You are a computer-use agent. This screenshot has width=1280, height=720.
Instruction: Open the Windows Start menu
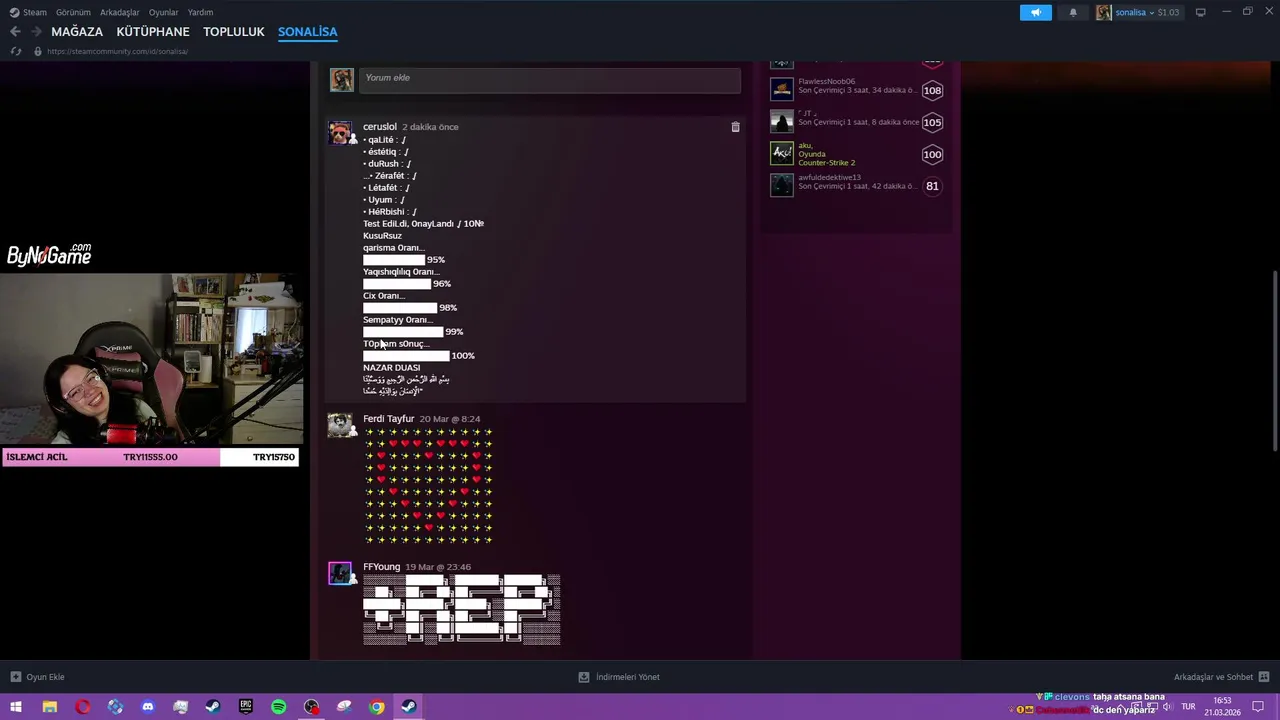(15, 707)
